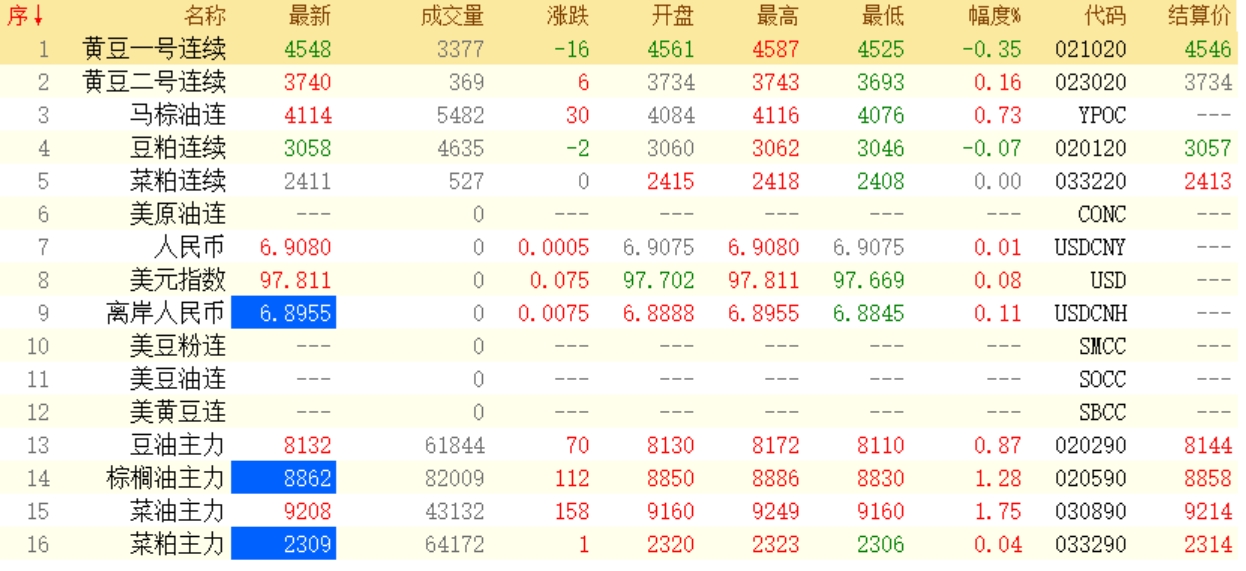Click the 代码 column header

point(1104,16)
